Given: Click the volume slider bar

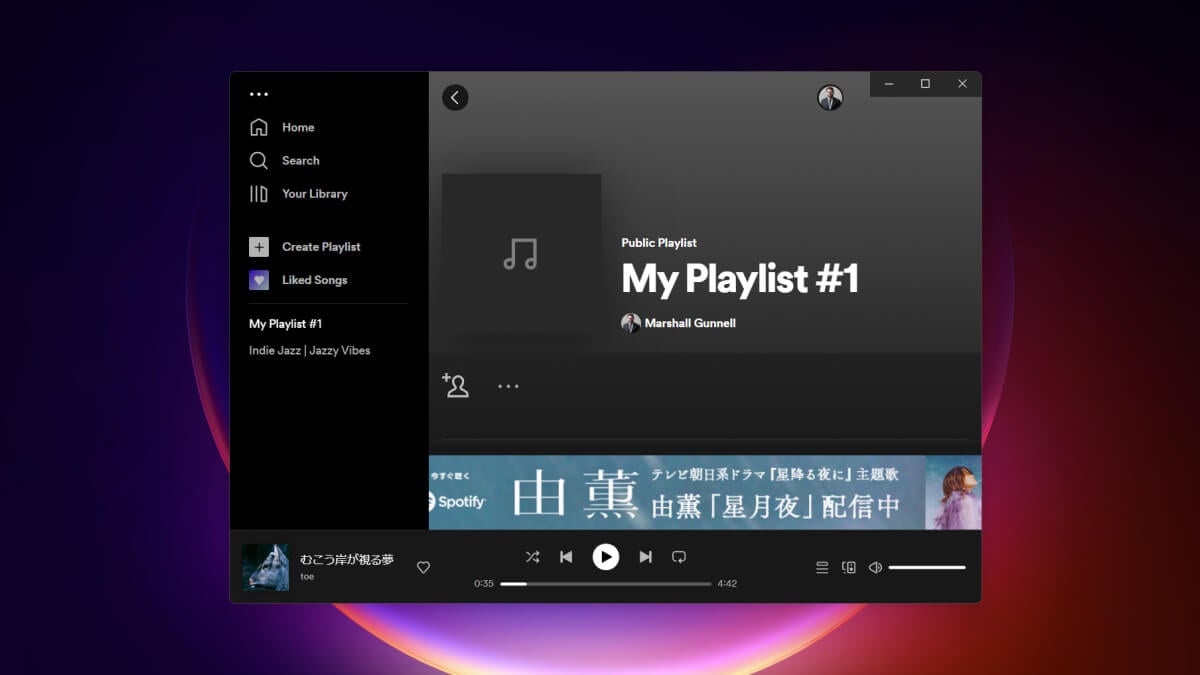Looking at the screenshot, I should coord(926,568).
